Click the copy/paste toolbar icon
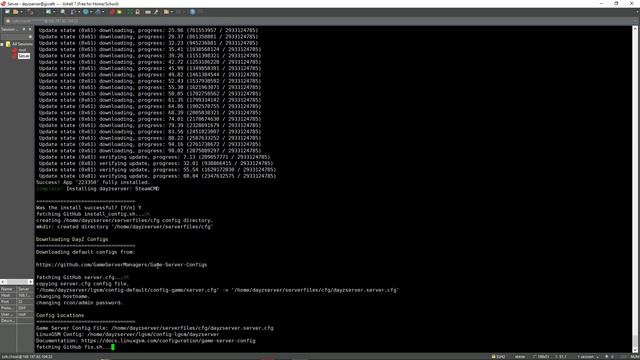The image size is (640, 360). pyautogui.click(x=73, y=12)
